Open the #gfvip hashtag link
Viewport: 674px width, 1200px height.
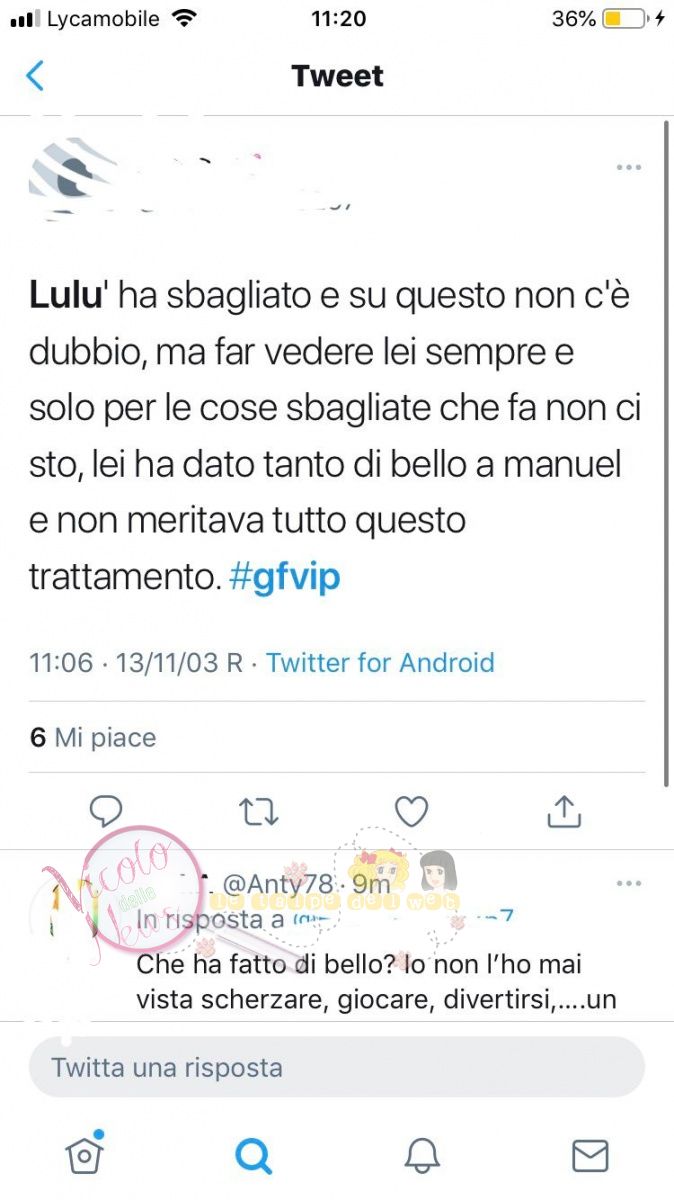[x=285, y=578]
